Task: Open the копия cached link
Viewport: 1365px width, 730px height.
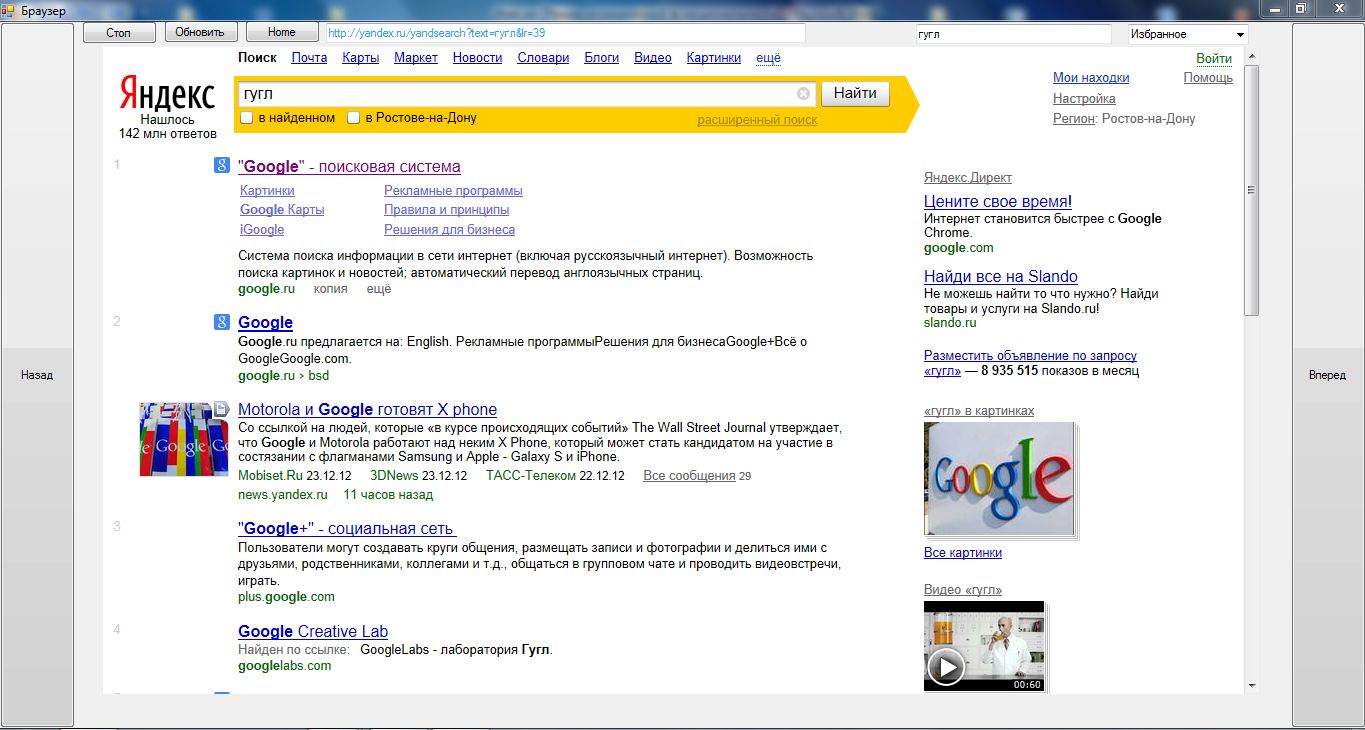Action: point(331,289)
